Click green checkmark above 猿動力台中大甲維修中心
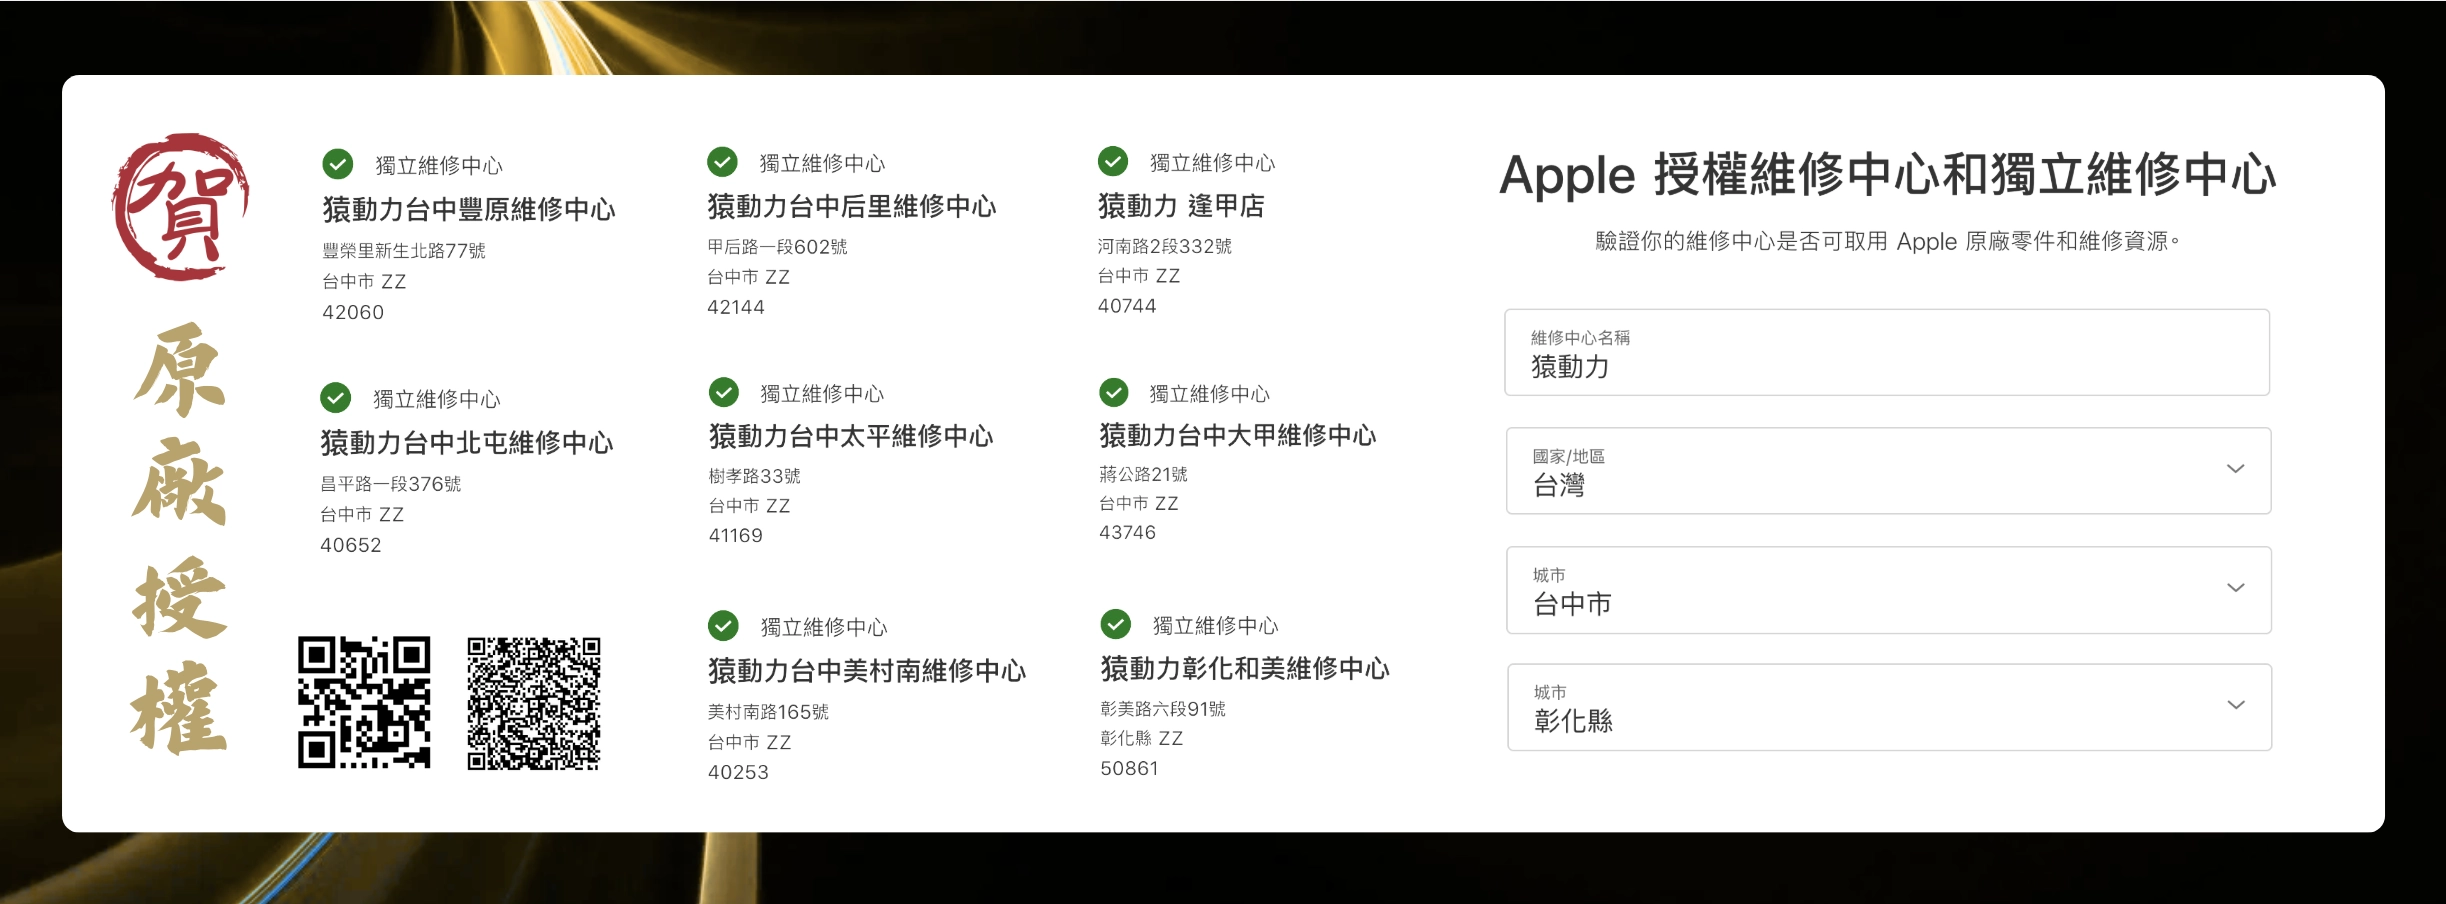The image size is (2446, 904). tap(1114, 392)
